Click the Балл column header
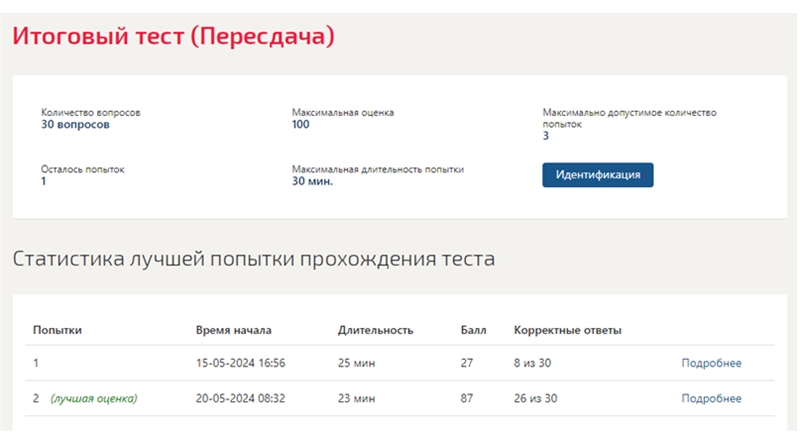 [x=473, y=330]
